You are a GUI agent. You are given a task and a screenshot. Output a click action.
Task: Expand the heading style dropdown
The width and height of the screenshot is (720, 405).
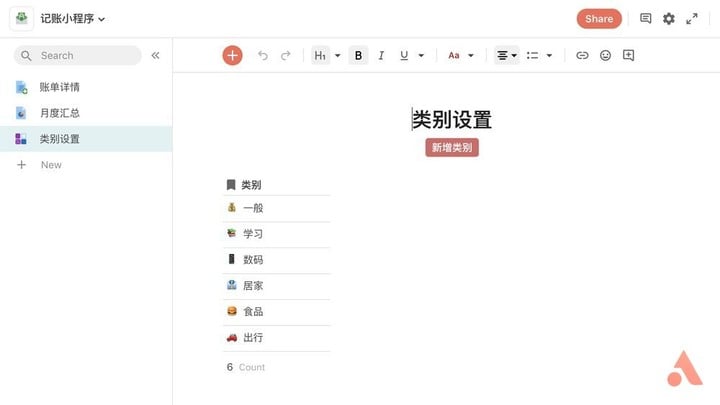pos(326,56)
